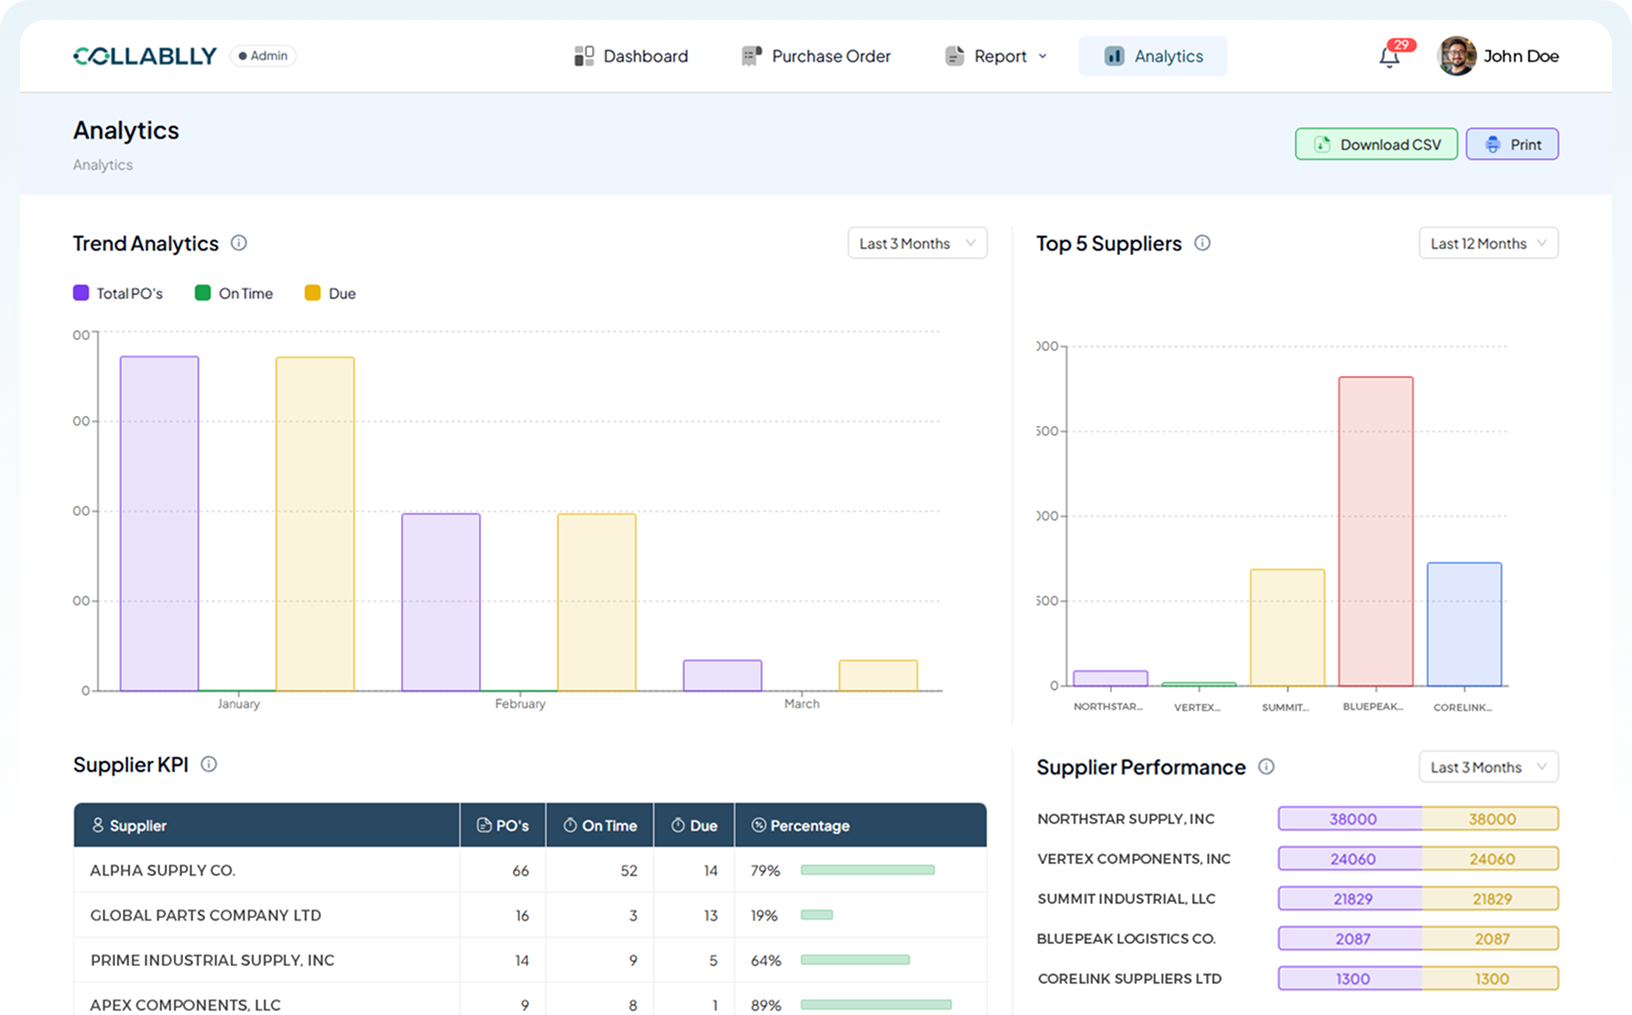Select the Analytics nav tab
The height and width of the screenshot is (1015, 1632).
coord(1153,56)
